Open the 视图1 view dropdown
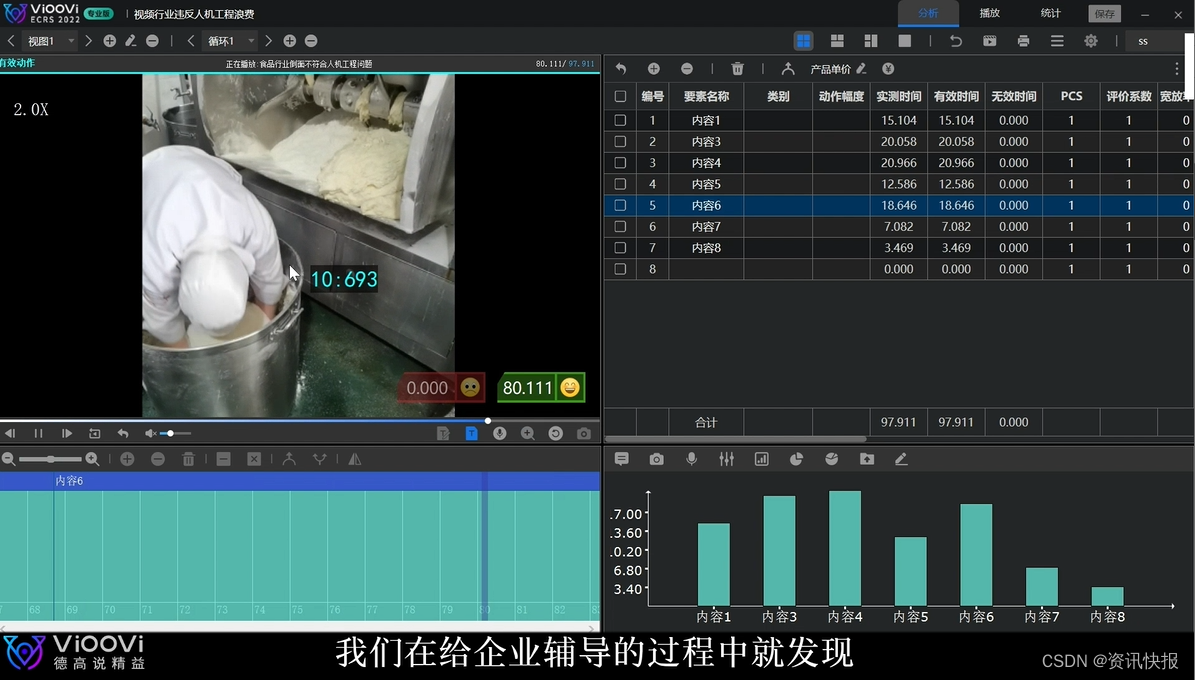 tap(50, 41)
